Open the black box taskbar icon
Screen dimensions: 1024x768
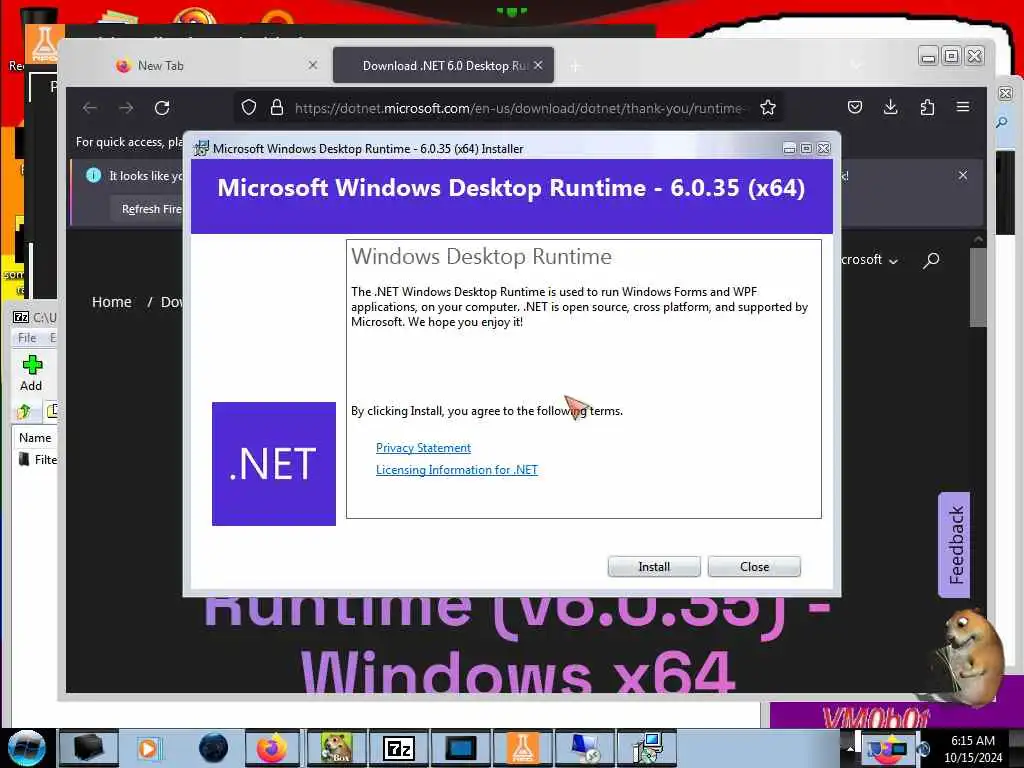tap(88, 748)
